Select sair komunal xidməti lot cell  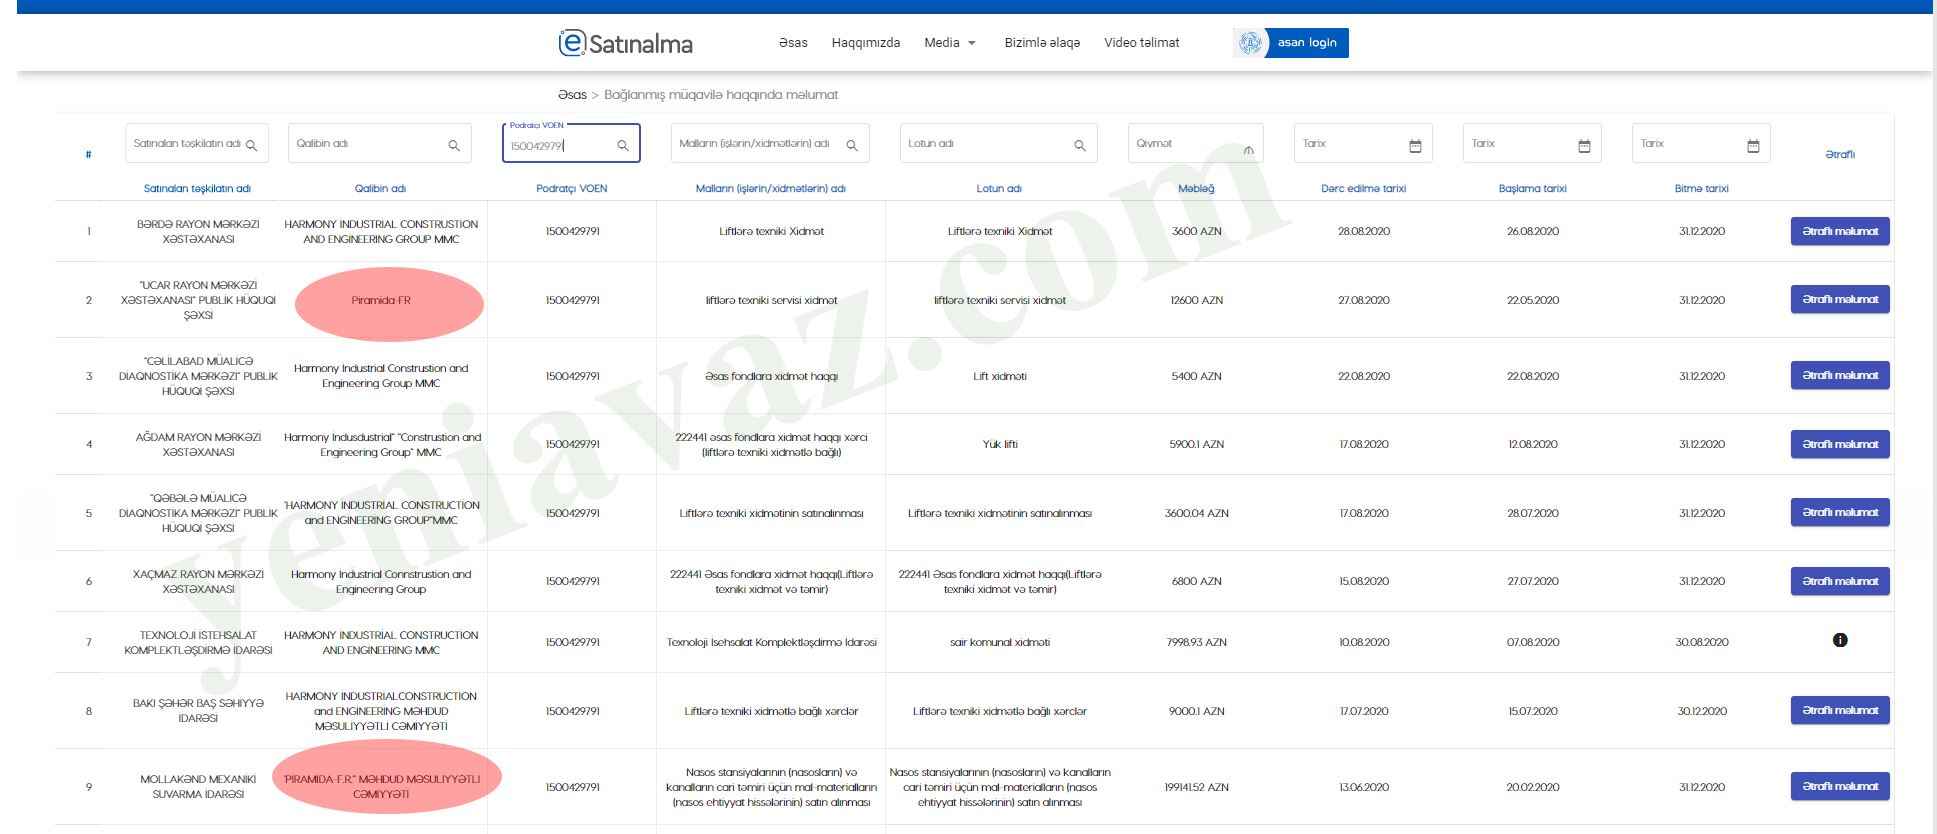1000,642
